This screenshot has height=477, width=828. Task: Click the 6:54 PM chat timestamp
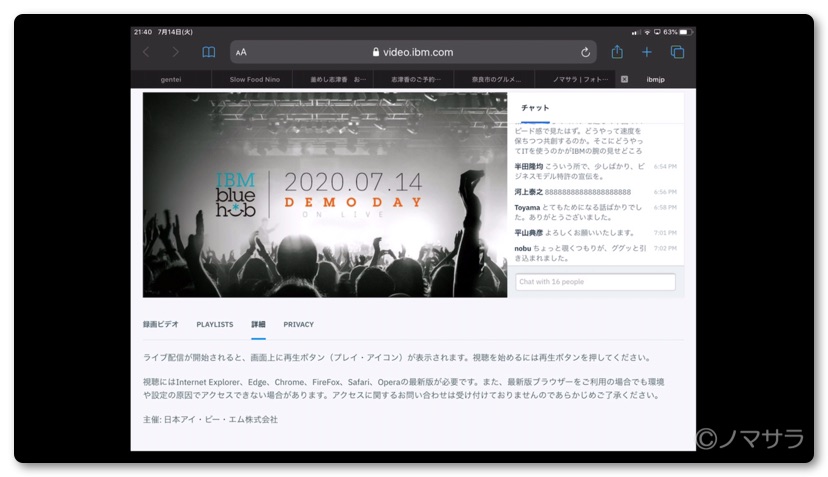[665, 166]
